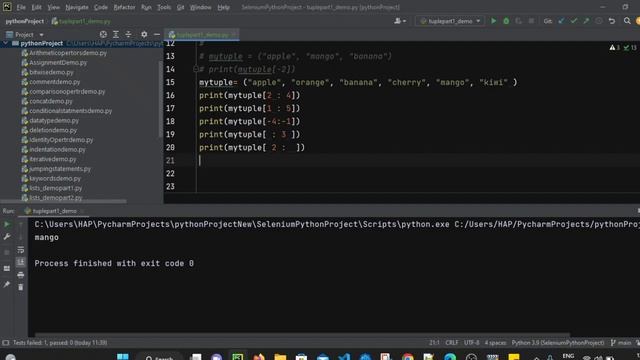The height and width of the screenshot is (360, 640).
Task: Push changes with the Git arrow icon
Action: point(586,21)
